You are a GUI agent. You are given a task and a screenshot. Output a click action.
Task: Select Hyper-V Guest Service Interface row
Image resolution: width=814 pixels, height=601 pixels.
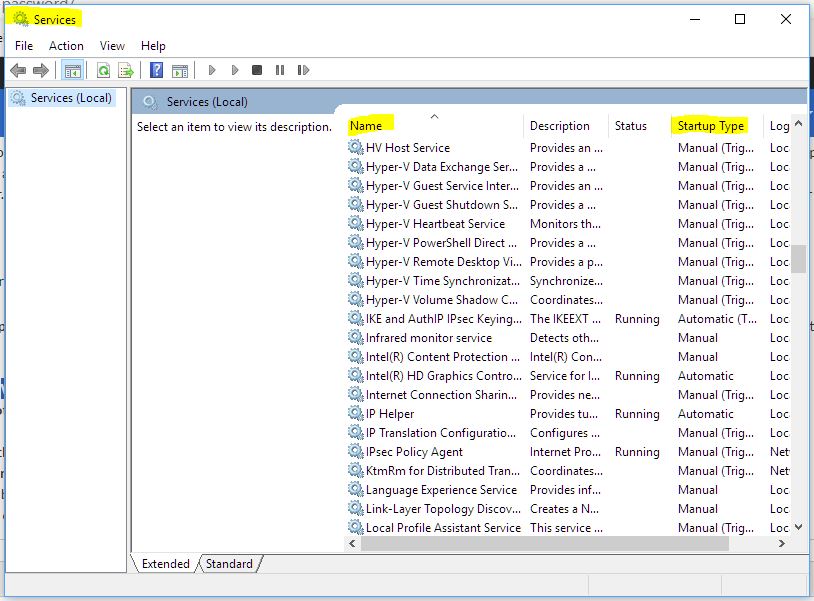568,186
